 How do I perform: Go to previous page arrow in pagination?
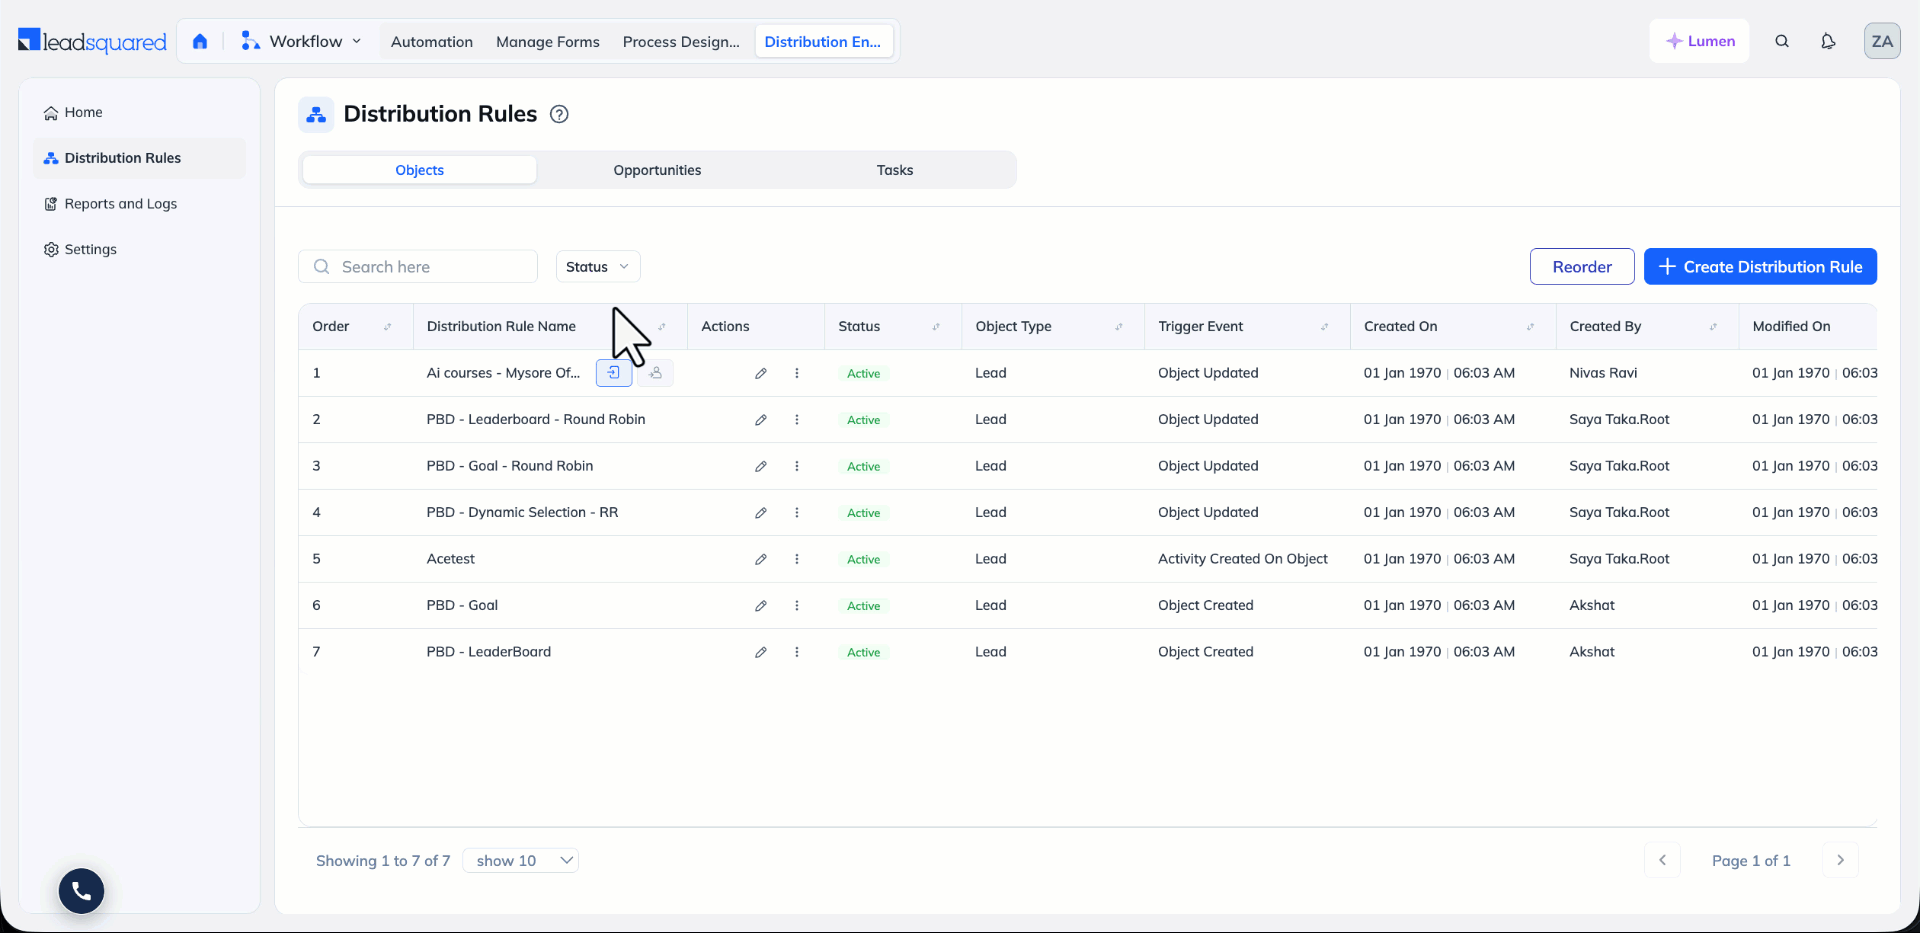point(1662,860)
